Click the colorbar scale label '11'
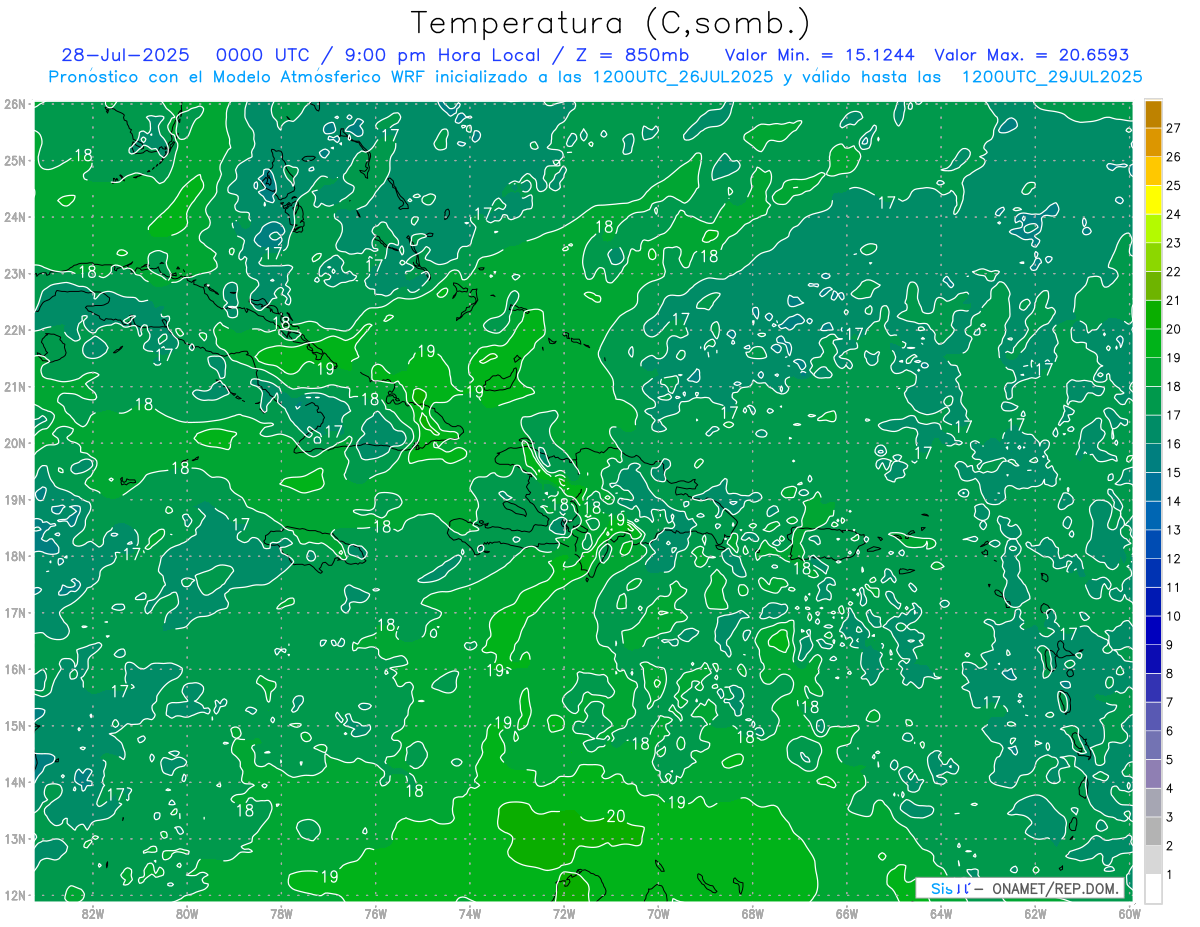This screenshot has height=927, width=1200. point(1173,587)
